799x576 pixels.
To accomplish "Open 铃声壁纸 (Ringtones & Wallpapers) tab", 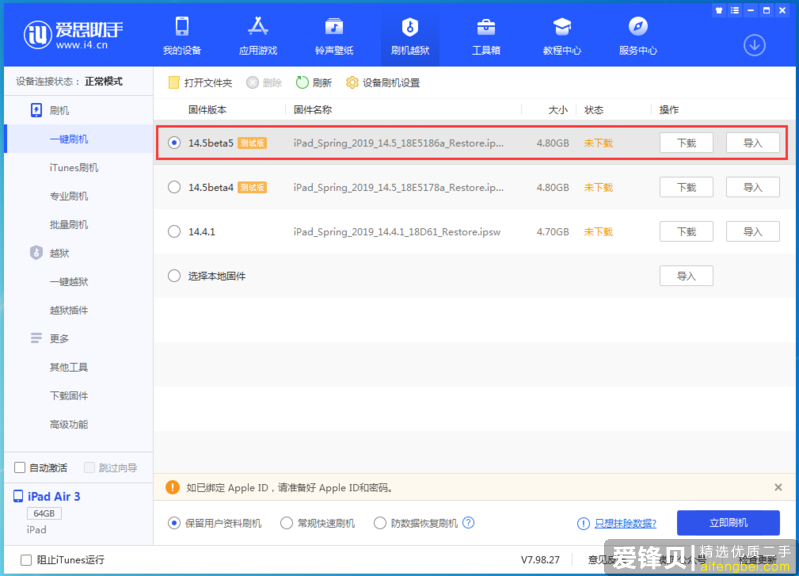I will tap(334, 35).
